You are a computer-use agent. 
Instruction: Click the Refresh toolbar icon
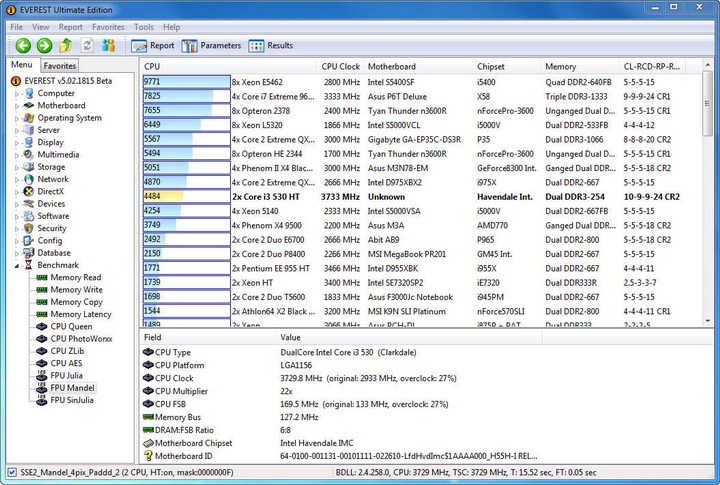[x=87, y=45]
